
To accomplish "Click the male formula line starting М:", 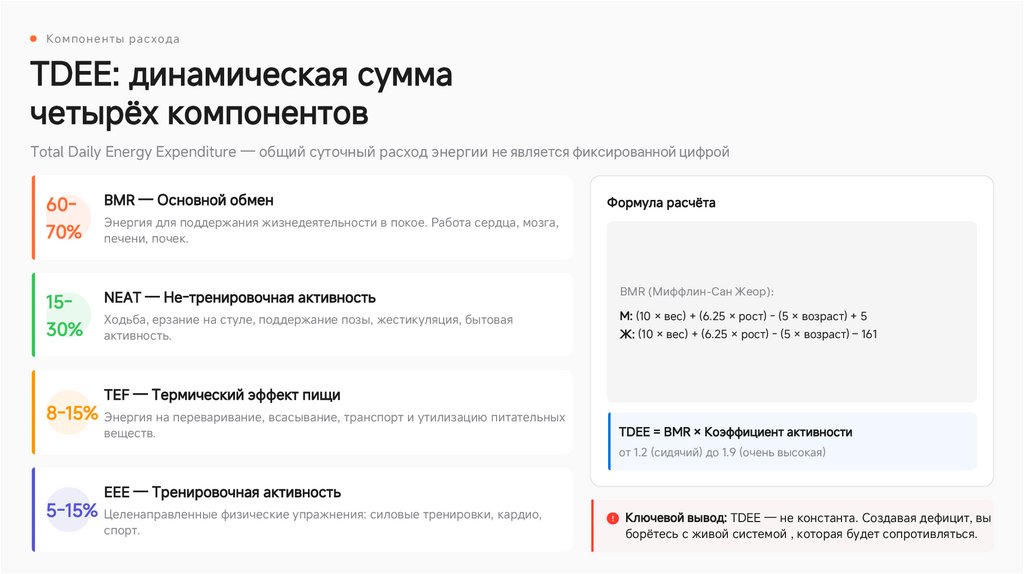I will [x=743, y=316].
